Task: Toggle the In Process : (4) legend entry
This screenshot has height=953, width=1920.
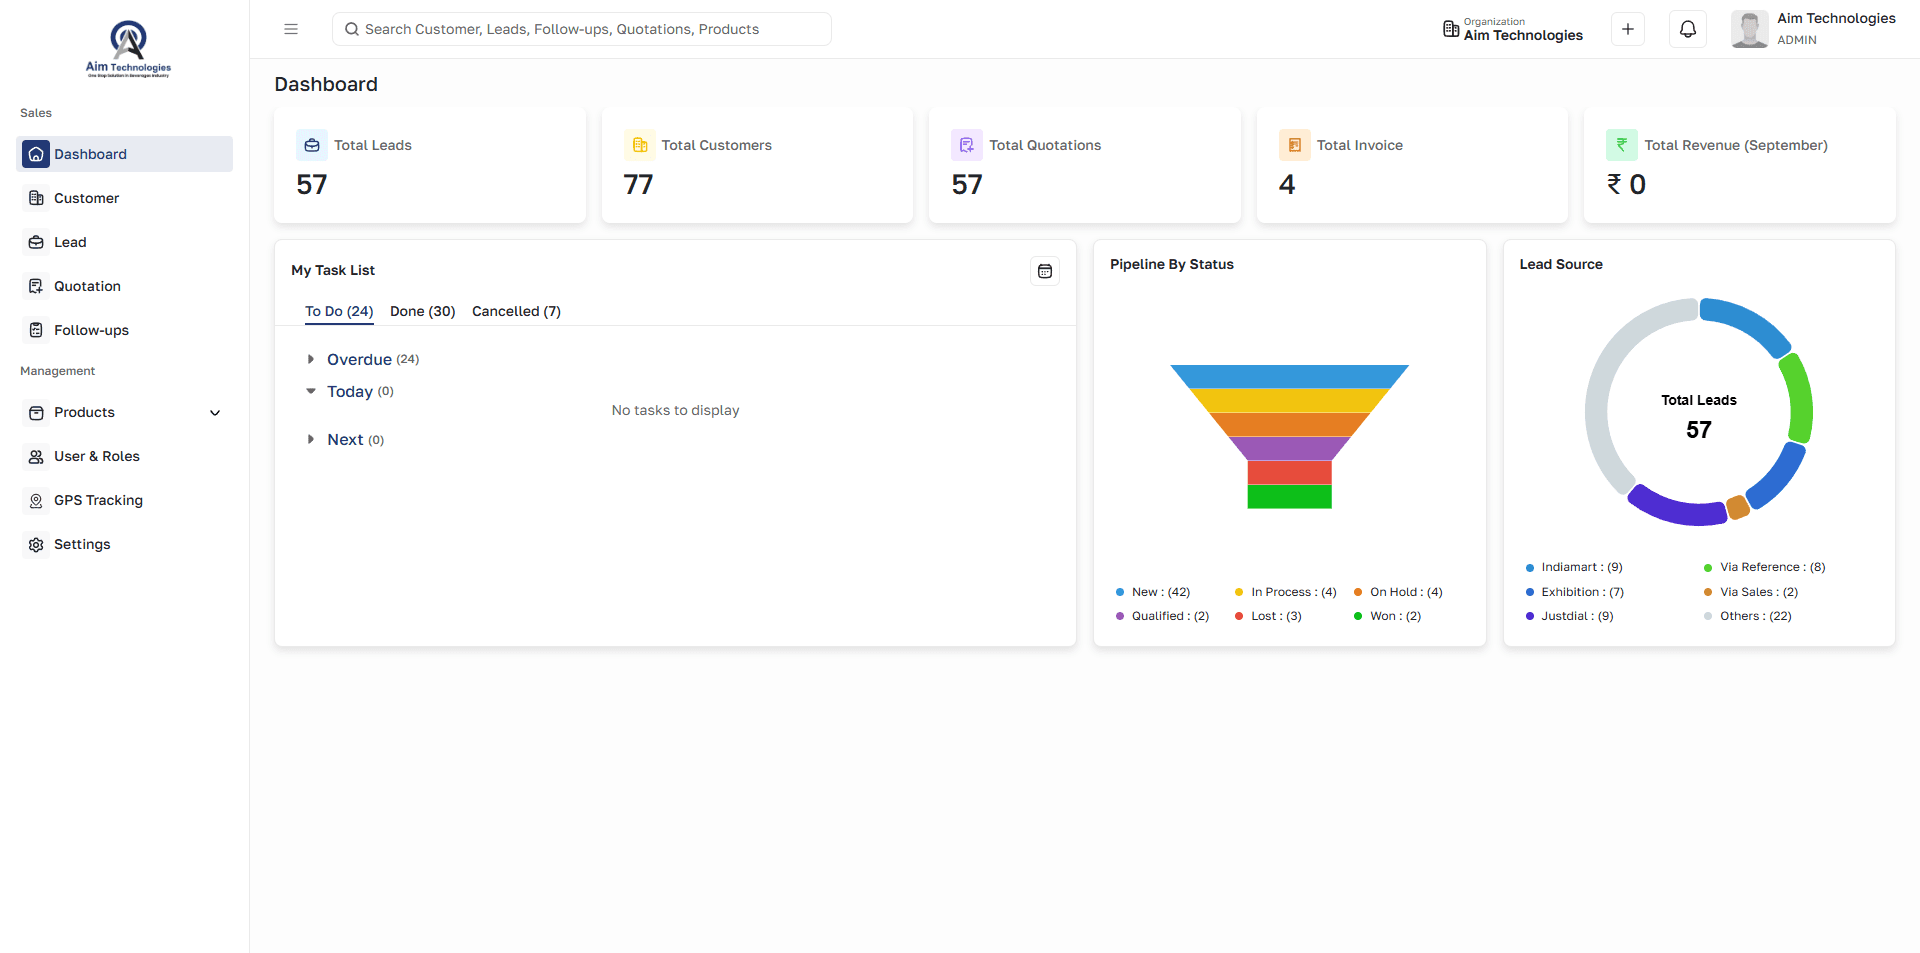Action: coord(1285,592)
